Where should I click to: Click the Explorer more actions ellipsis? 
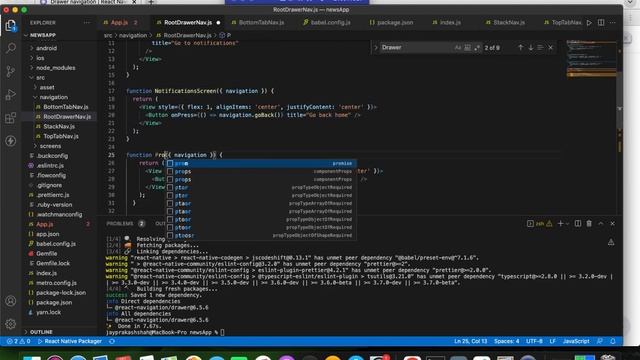point(87,23)
